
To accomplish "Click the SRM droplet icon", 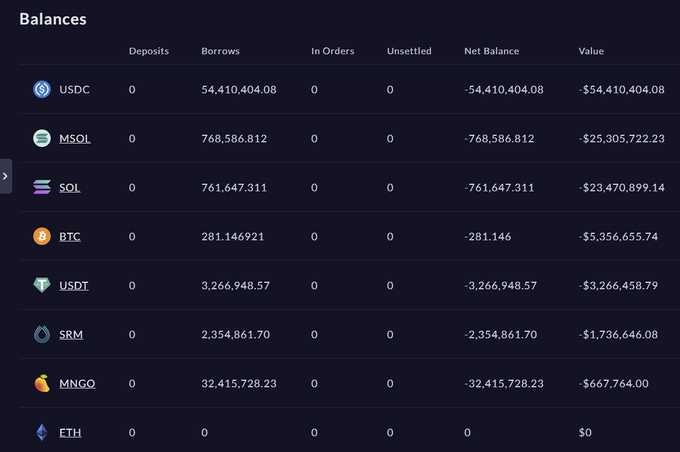I will tap(42, 334).
